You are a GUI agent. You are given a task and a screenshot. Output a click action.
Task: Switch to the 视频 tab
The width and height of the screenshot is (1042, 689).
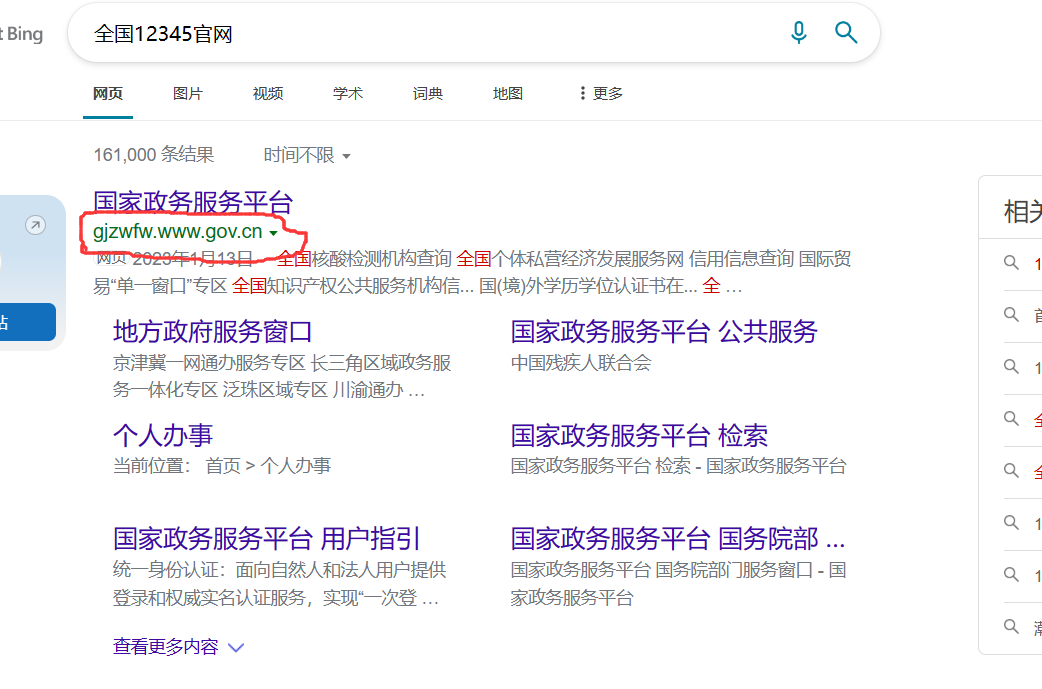pos(268,94)
